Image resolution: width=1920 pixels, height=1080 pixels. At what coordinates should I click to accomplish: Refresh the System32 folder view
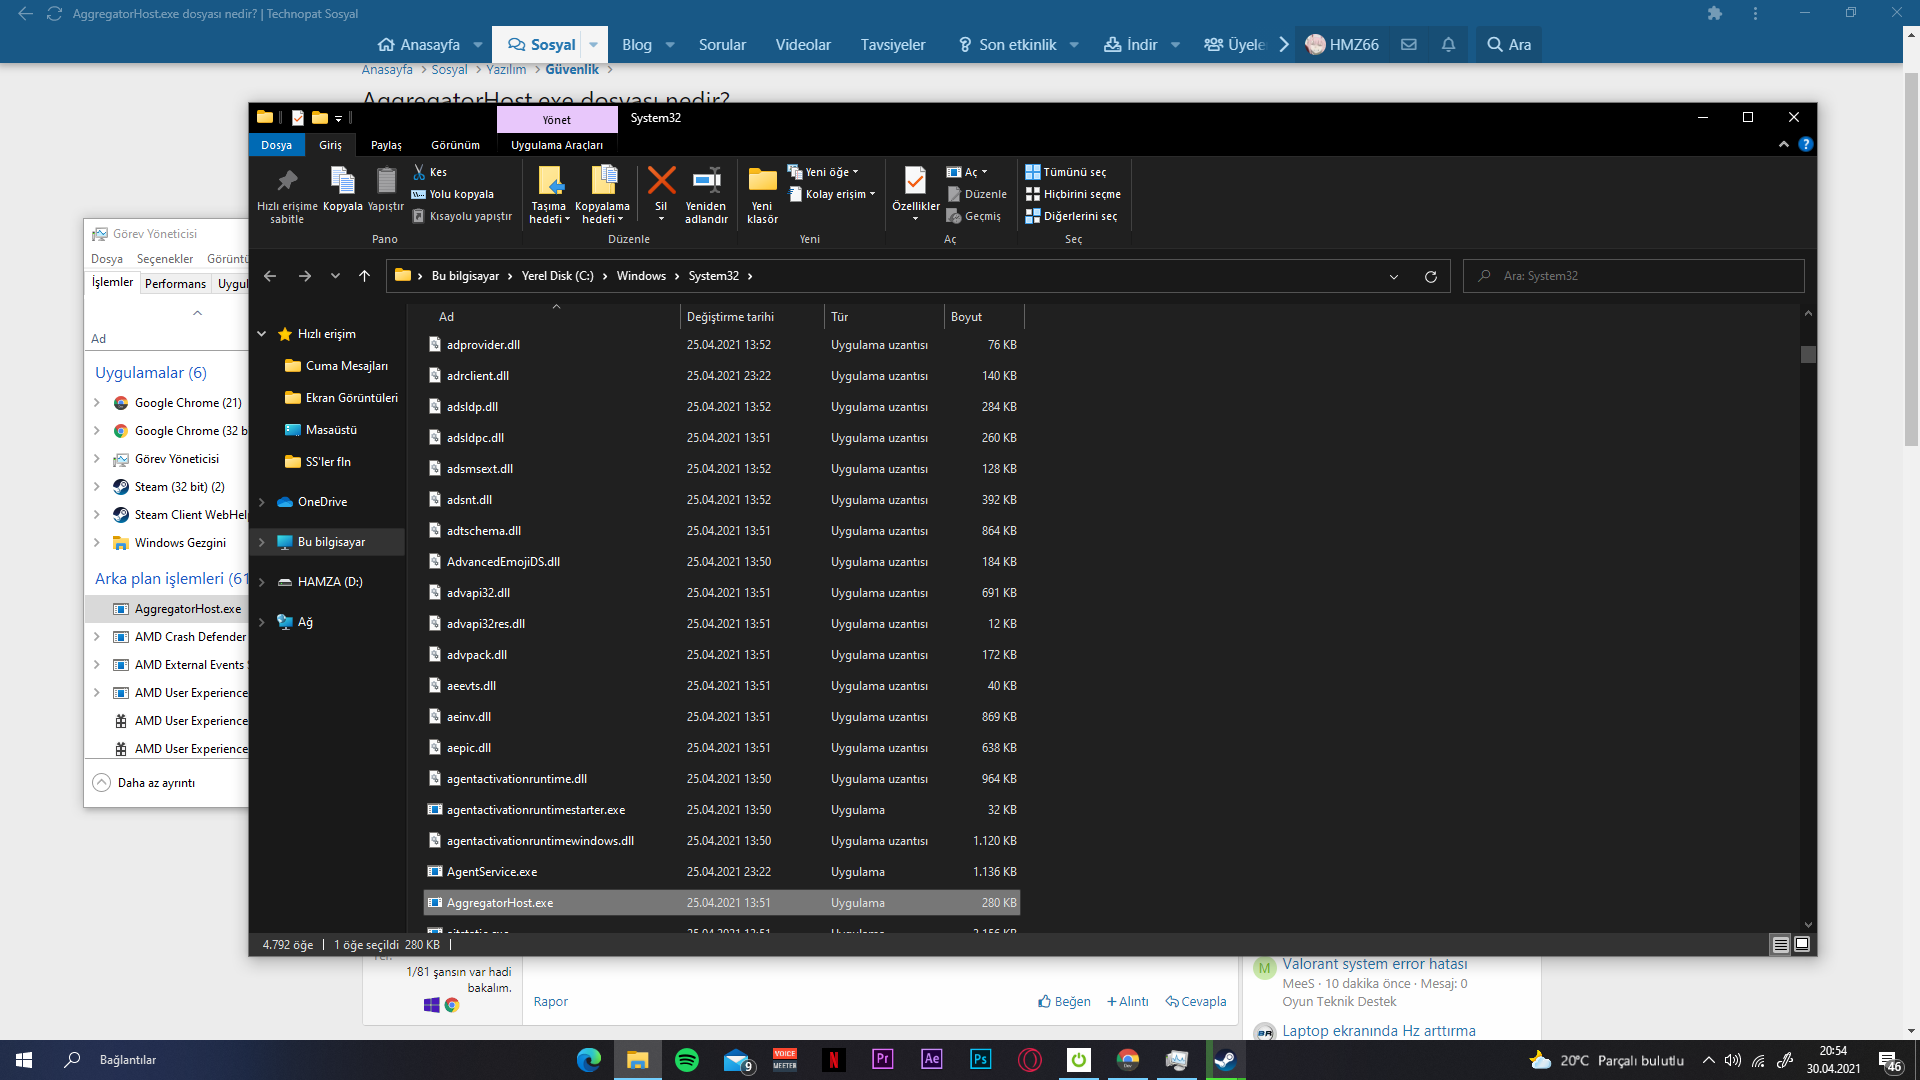[x=1431, y=276]
